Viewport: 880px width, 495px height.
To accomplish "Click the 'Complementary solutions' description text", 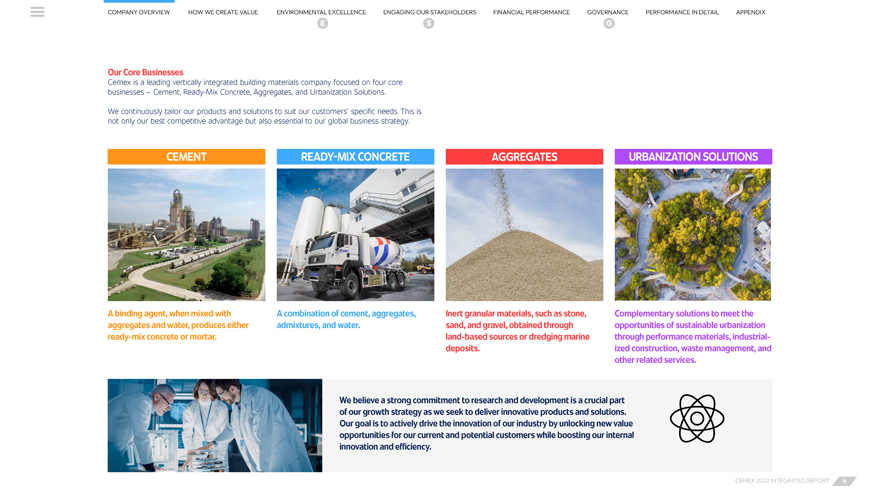I will tap(693, 337).
